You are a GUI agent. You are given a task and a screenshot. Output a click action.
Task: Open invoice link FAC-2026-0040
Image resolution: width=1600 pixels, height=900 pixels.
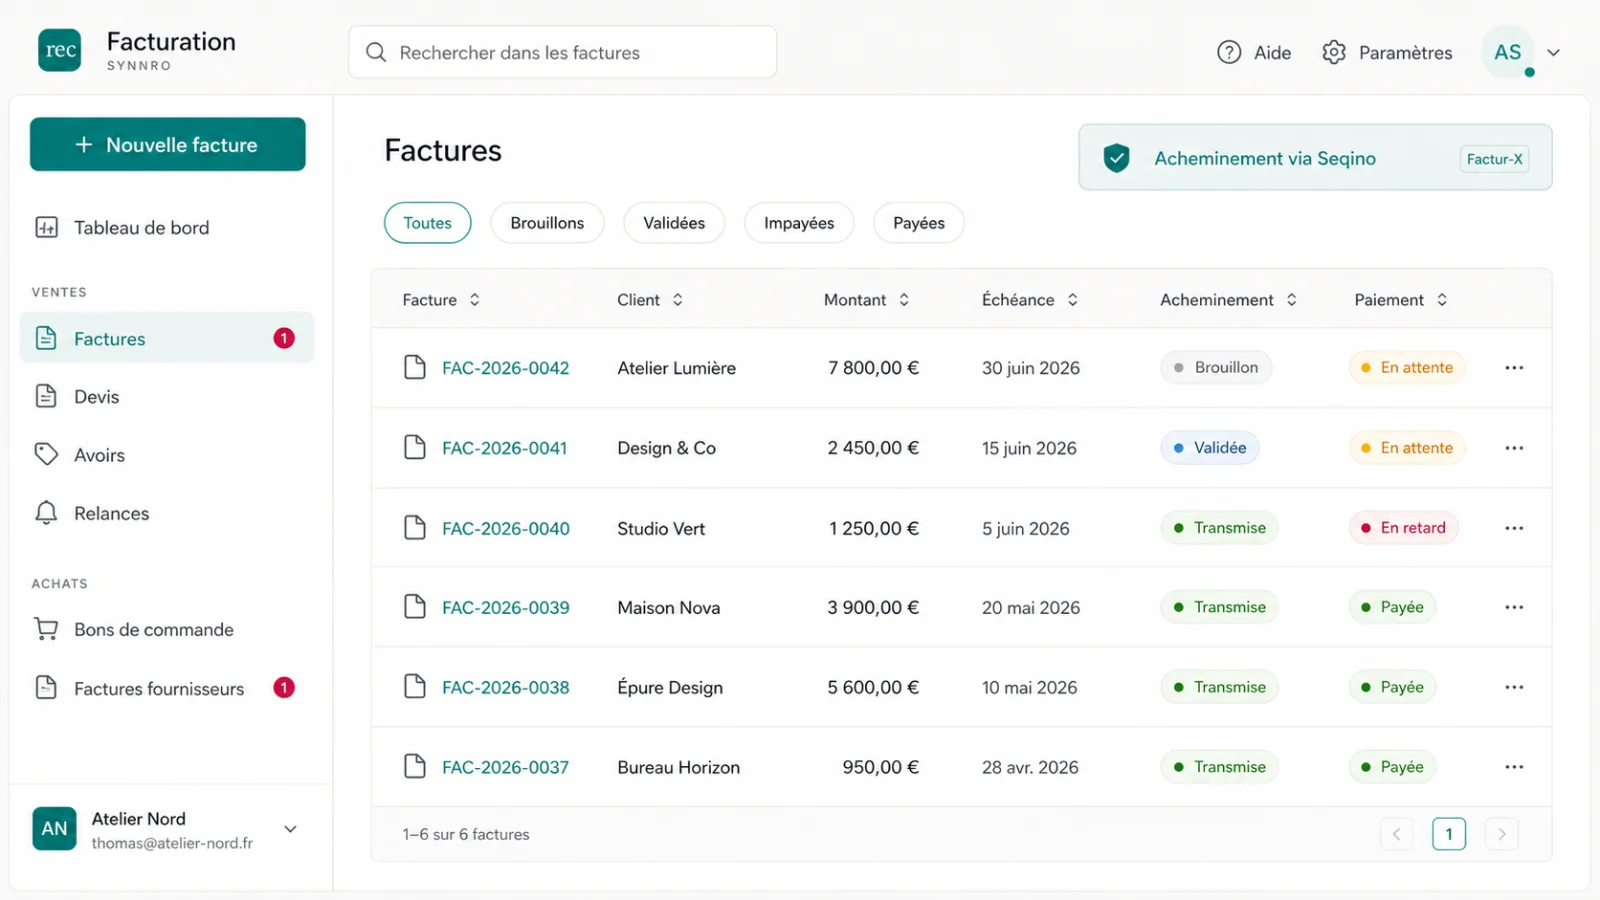(506, 528)
